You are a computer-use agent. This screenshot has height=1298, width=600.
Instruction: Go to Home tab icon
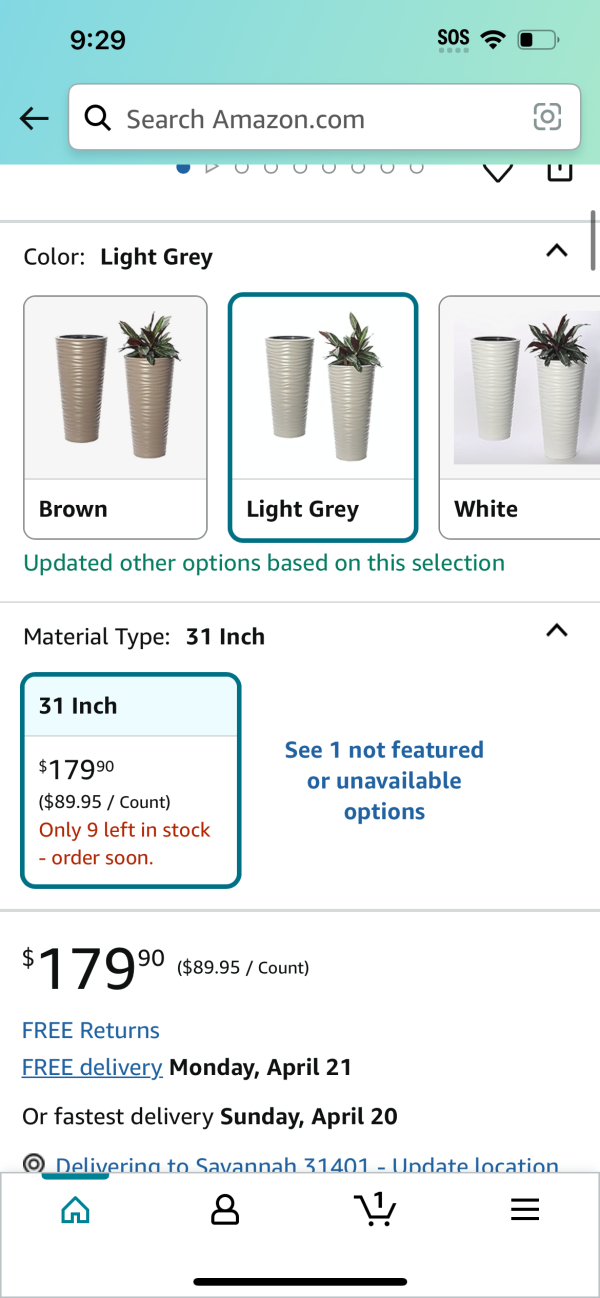coord(75,1210)
